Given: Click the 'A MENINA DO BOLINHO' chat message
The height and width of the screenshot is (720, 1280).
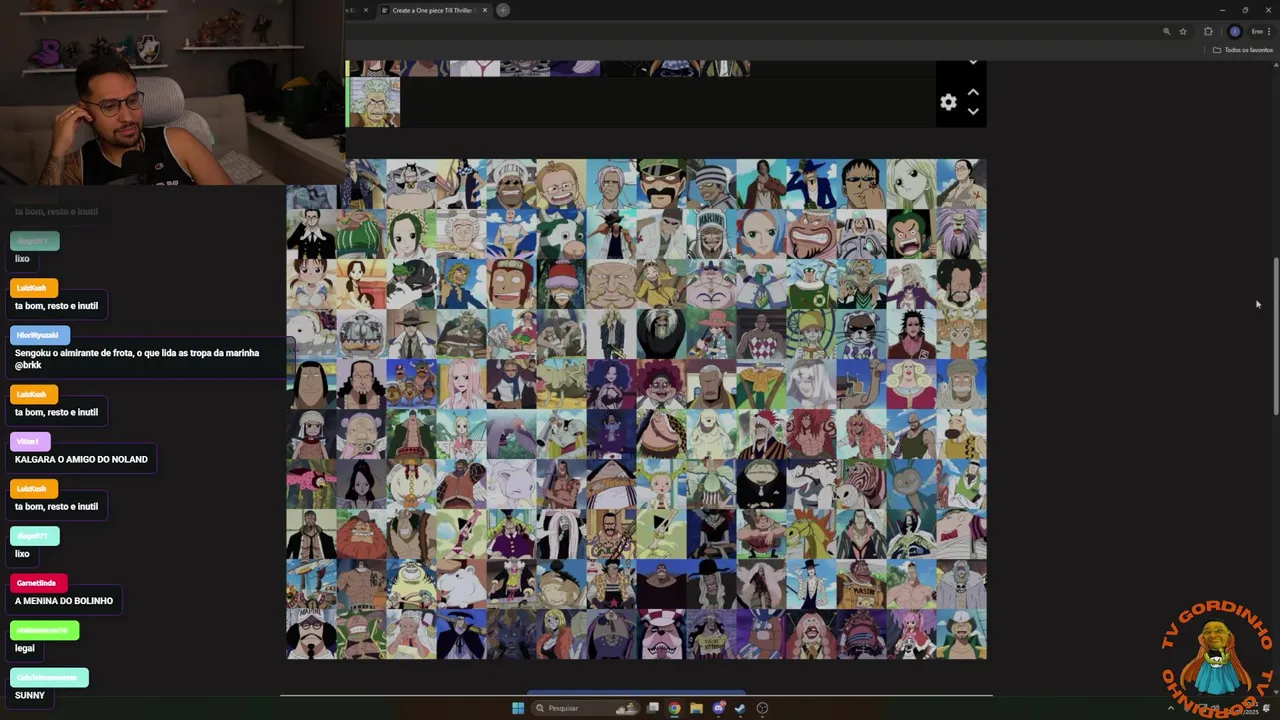Looking at the screenshot, I should [64, 601].
